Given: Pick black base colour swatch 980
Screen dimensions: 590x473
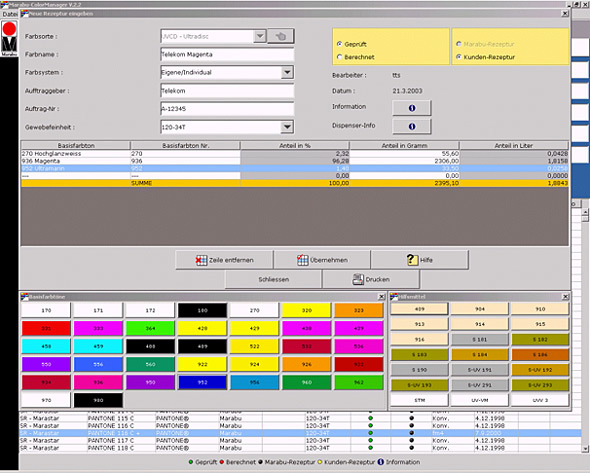Looking at the screenshot, I should pyautogui.click(x=98, y=400).
